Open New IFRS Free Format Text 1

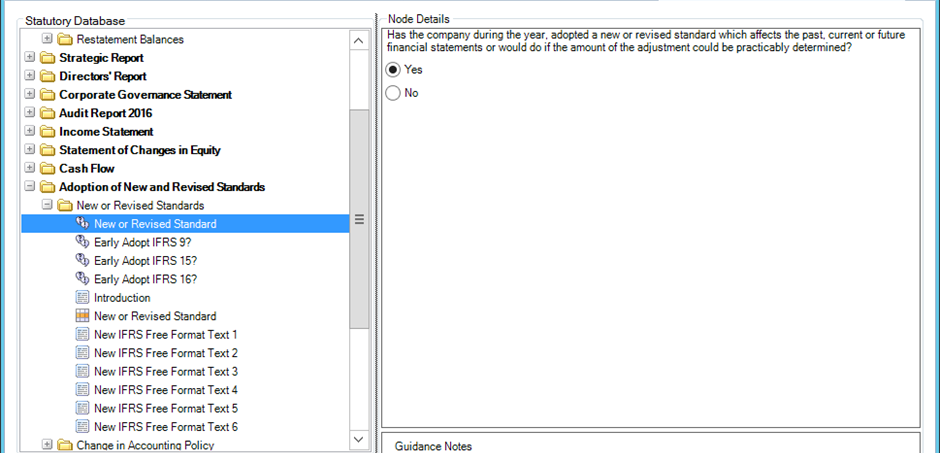[166, 334]
